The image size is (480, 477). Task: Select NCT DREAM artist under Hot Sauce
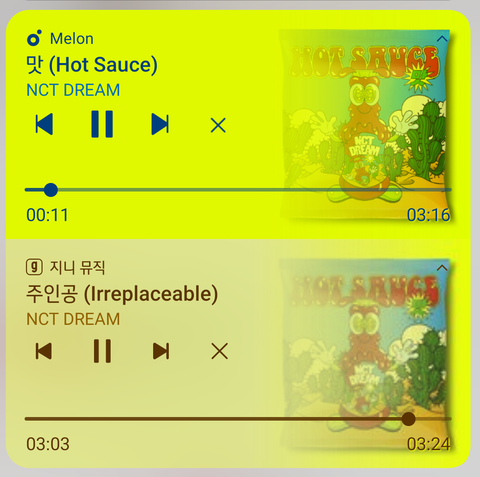(73, 90)
